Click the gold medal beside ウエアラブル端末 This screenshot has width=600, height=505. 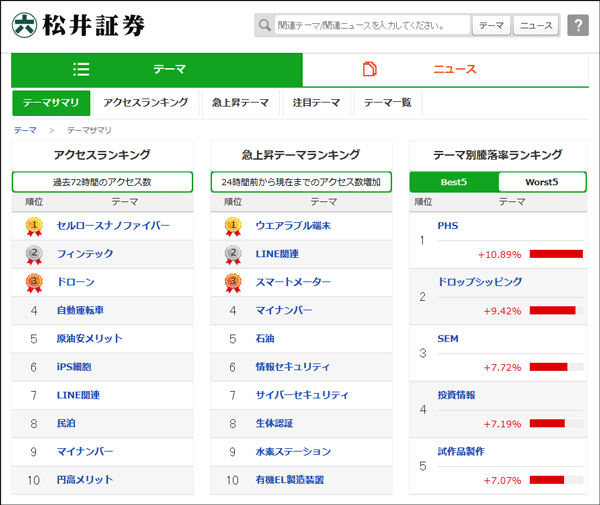pyautogui.click(x=233, y=226)
